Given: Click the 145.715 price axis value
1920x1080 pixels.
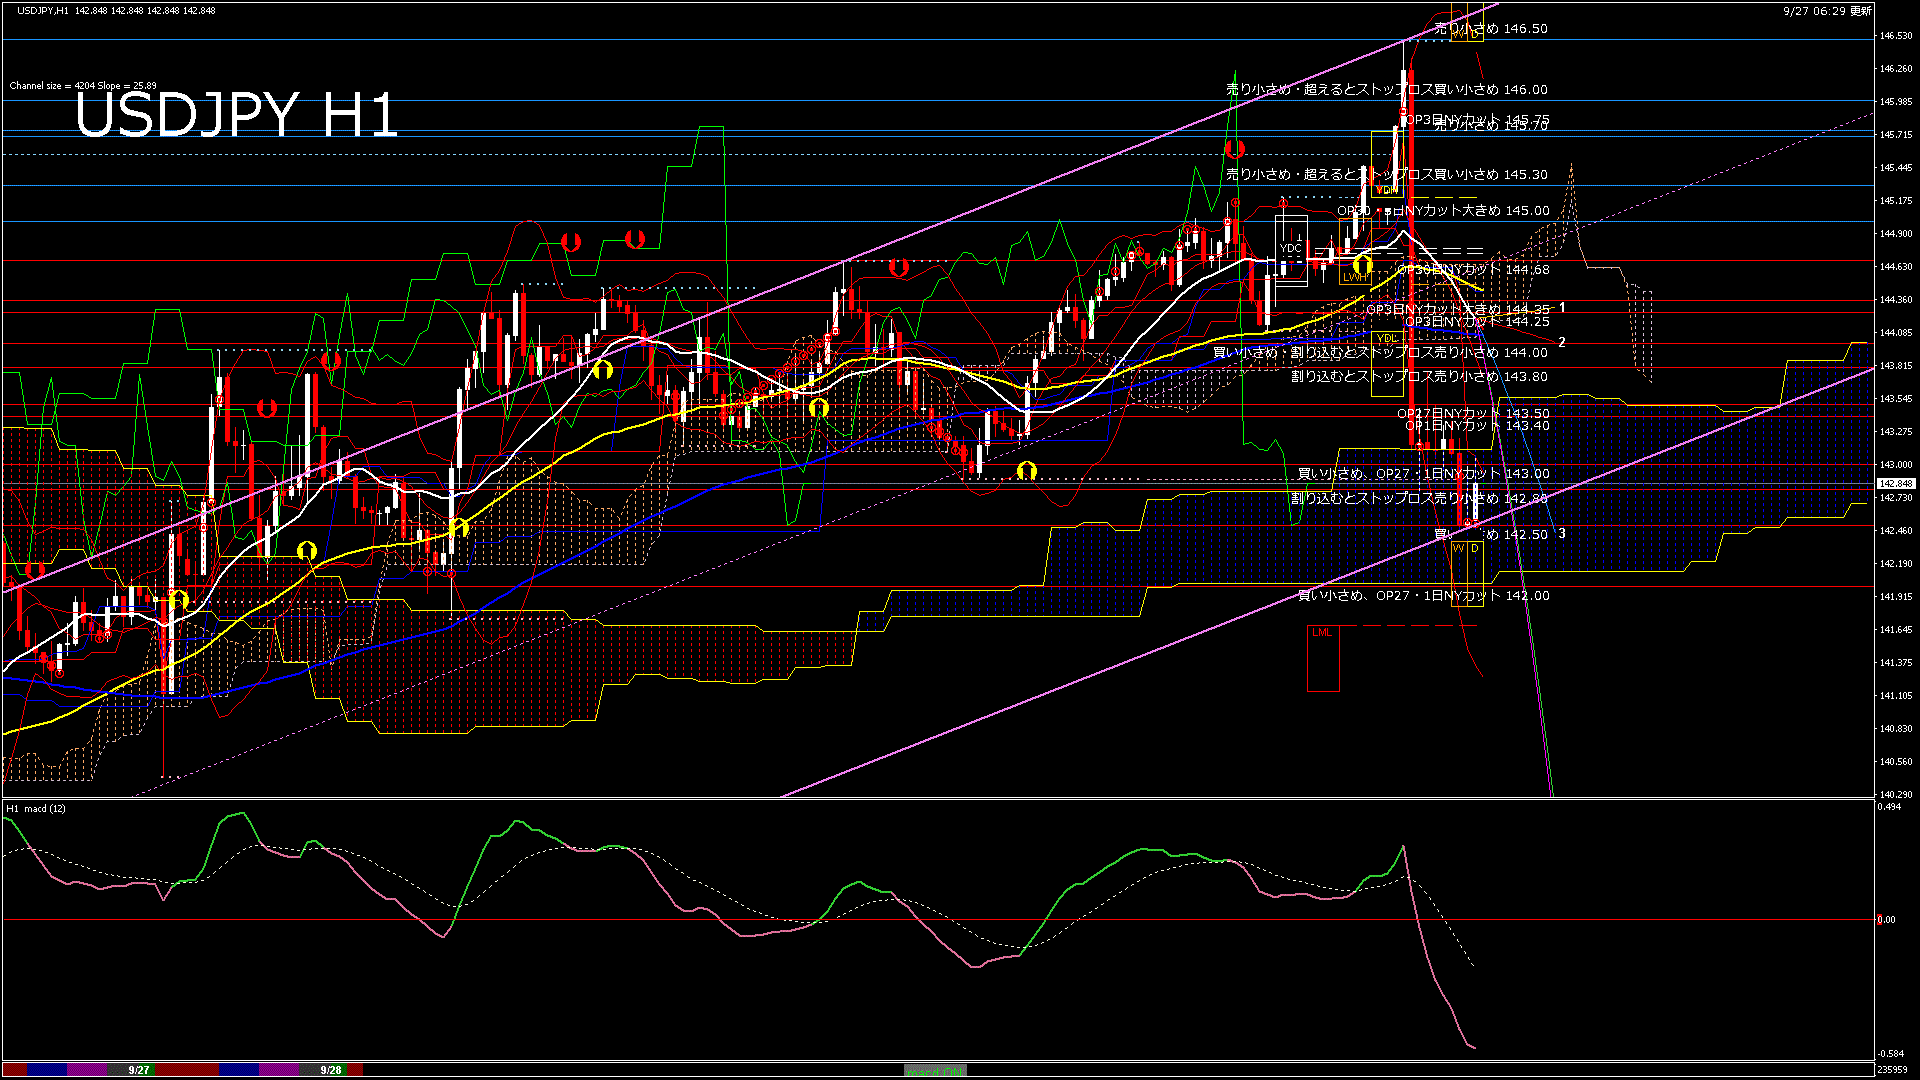Looking at the screenshot, I should pyautogui.click(x=1896, y=135).
